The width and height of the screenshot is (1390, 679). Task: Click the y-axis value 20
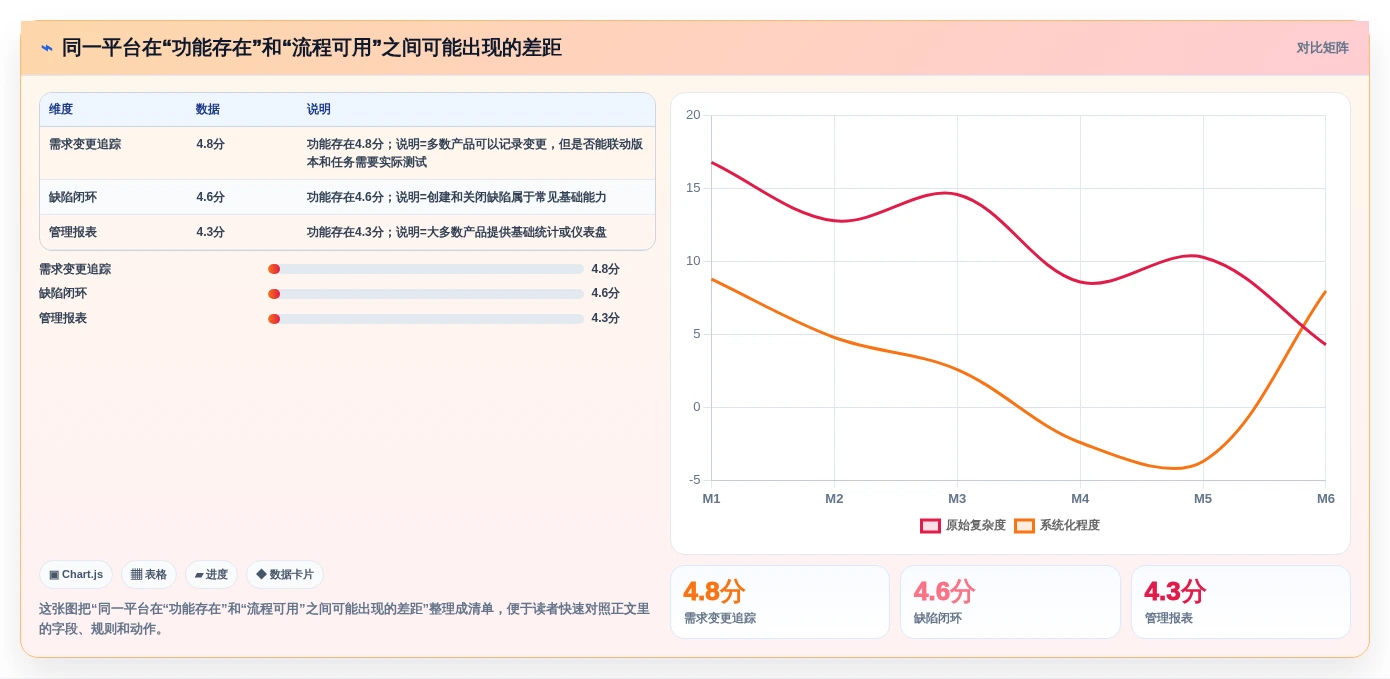pyautogui.click(x=693, y=115)
